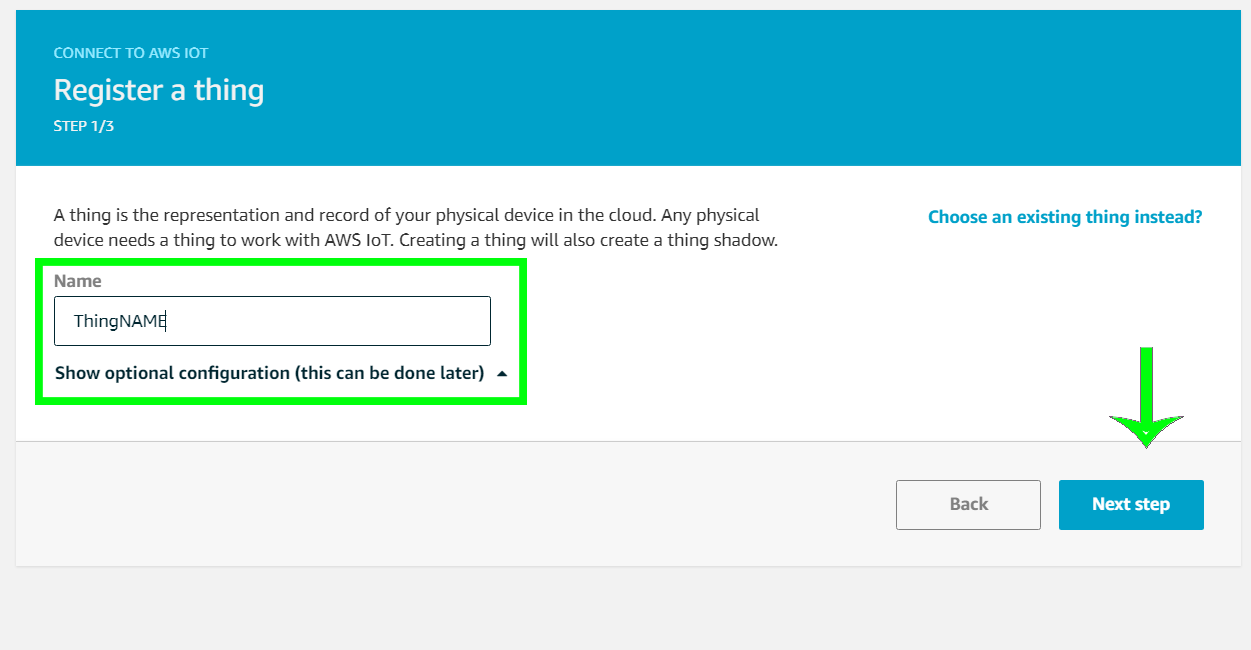Screen dimensions: 1251x650
Task: Select the Register a thing heading
Action: 159,90
